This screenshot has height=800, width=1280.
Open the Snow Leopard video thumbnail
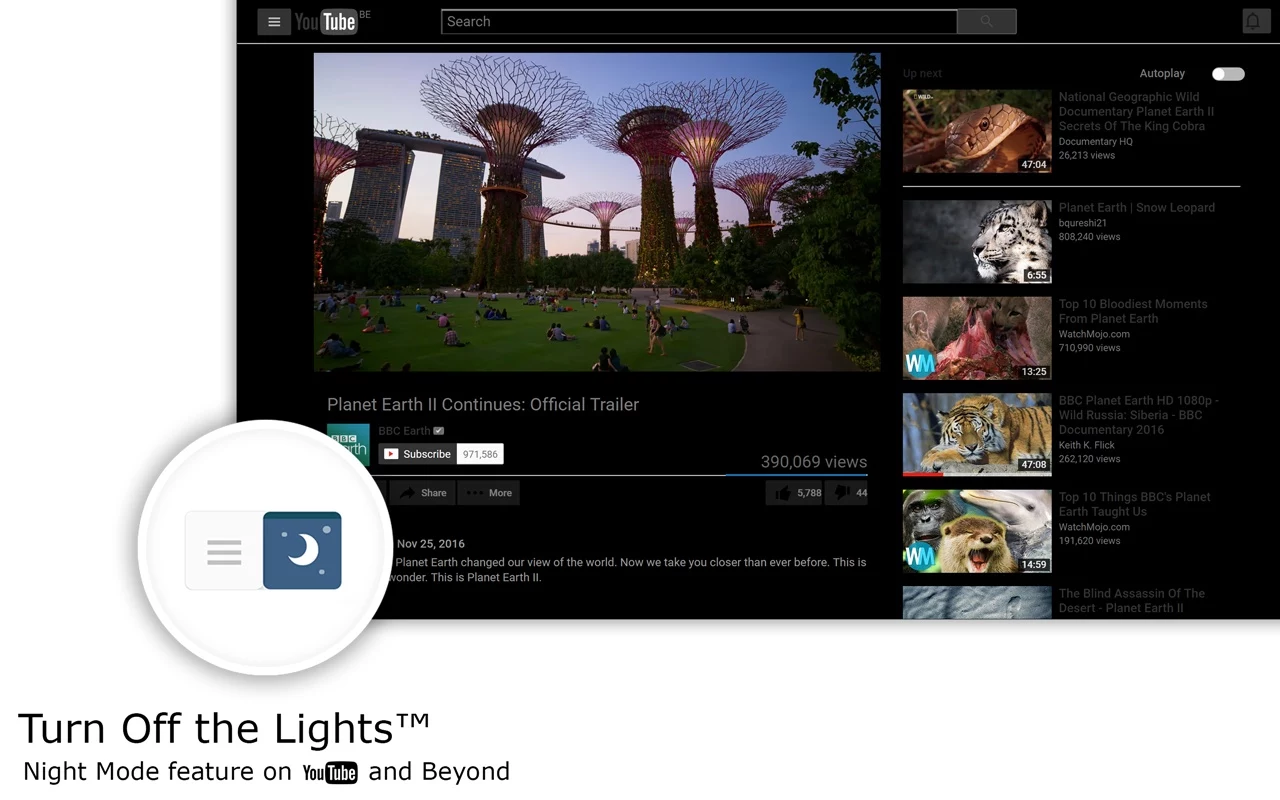pos(976,241)
